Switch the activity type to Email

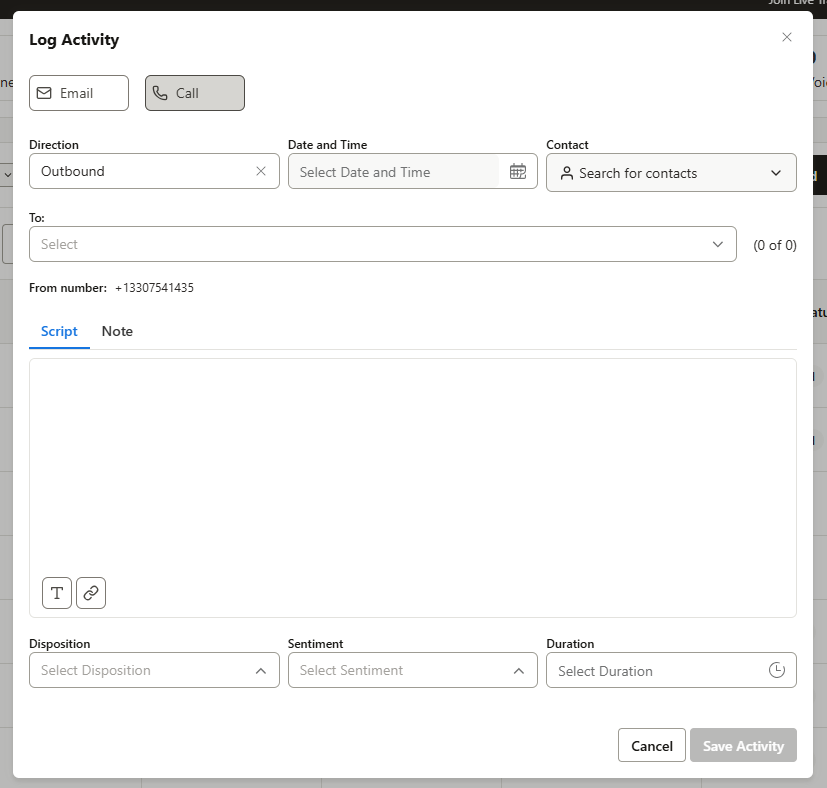[79, 92]
